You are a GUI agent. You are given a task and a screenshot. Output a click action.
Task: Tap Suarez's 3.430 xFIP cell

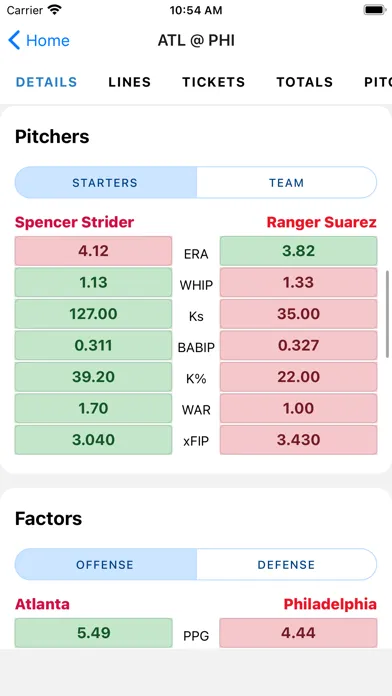(298, 440)
